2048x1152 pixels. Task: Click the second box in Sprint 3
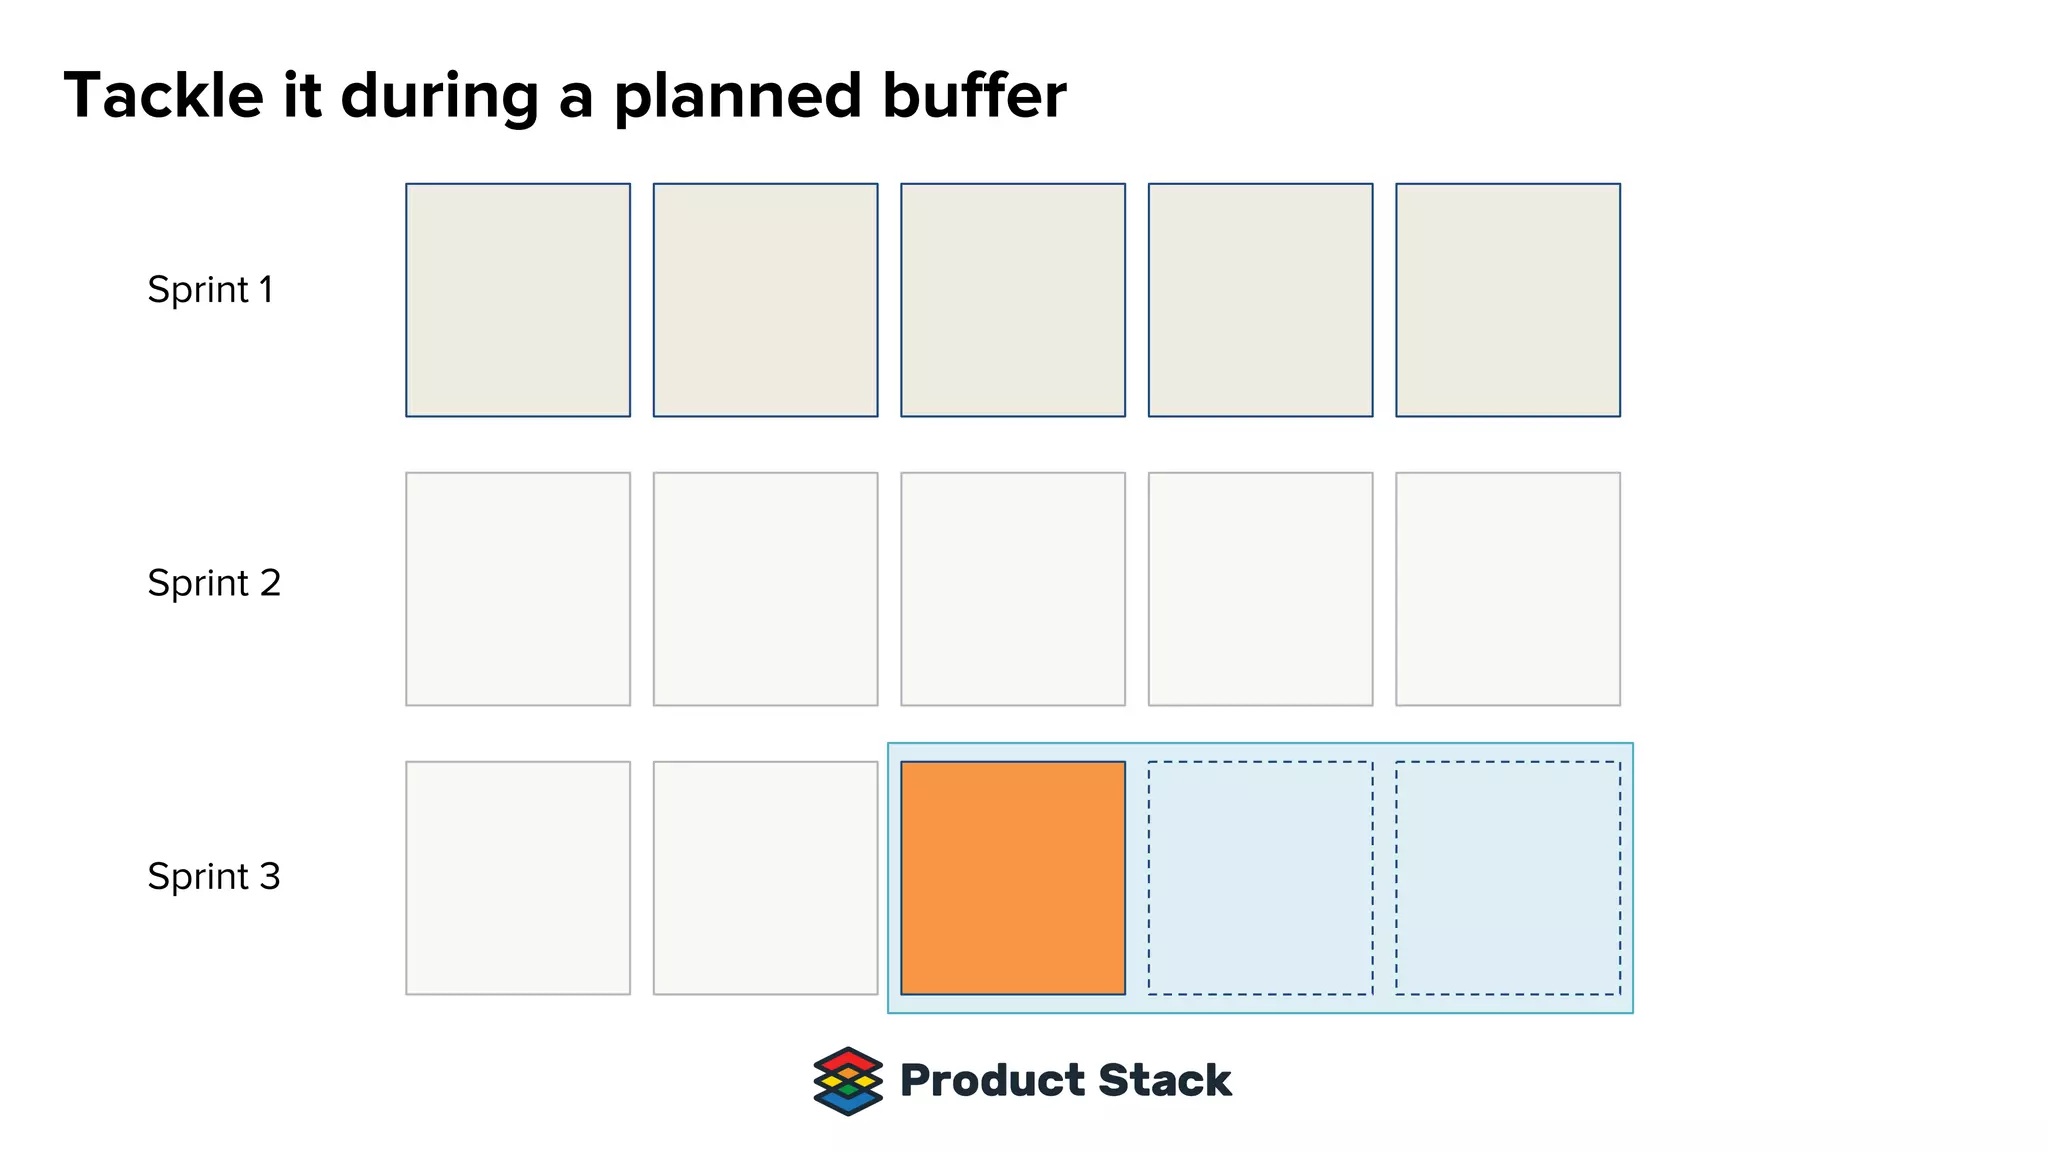coord(765,878)
